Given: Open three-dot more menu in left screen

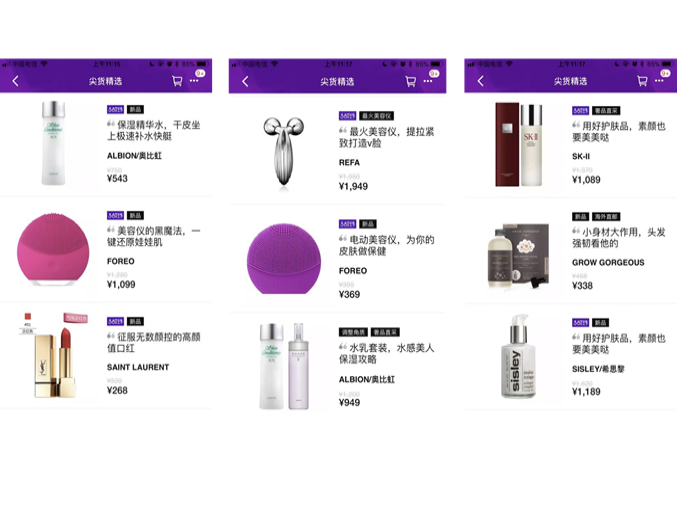Looking at the screenshot, I should point(194,81).
